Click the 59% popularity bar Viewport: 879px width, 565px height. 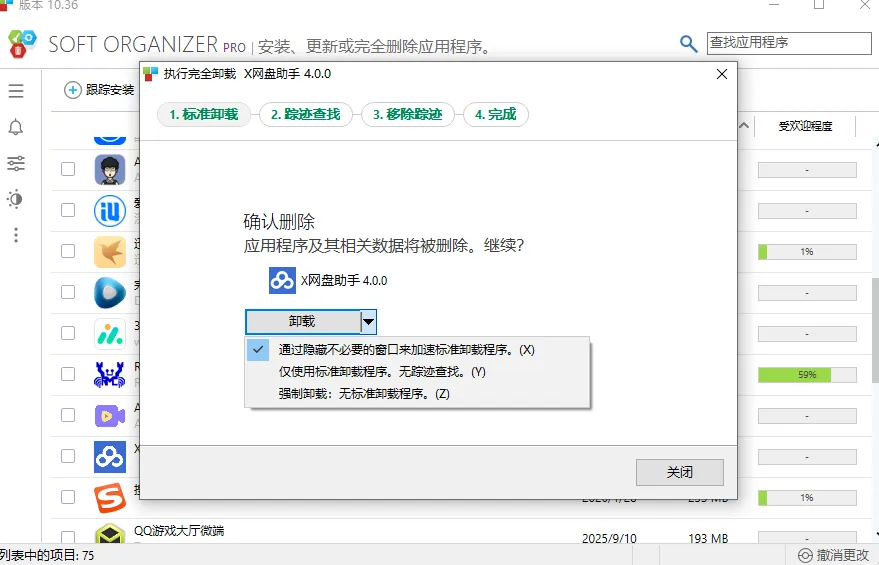pos(807,374)
